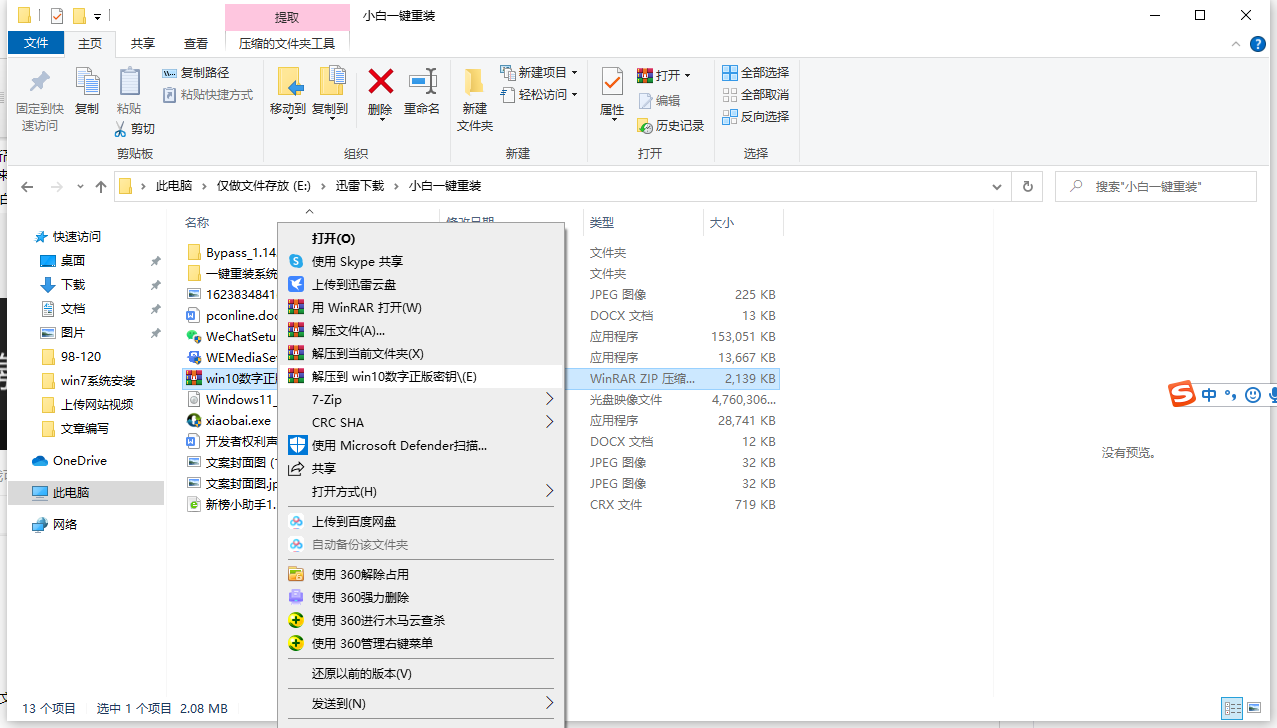Switch to the 查看 ribbon tab
The image size is (1277, 728).
[x=195, y=43]
